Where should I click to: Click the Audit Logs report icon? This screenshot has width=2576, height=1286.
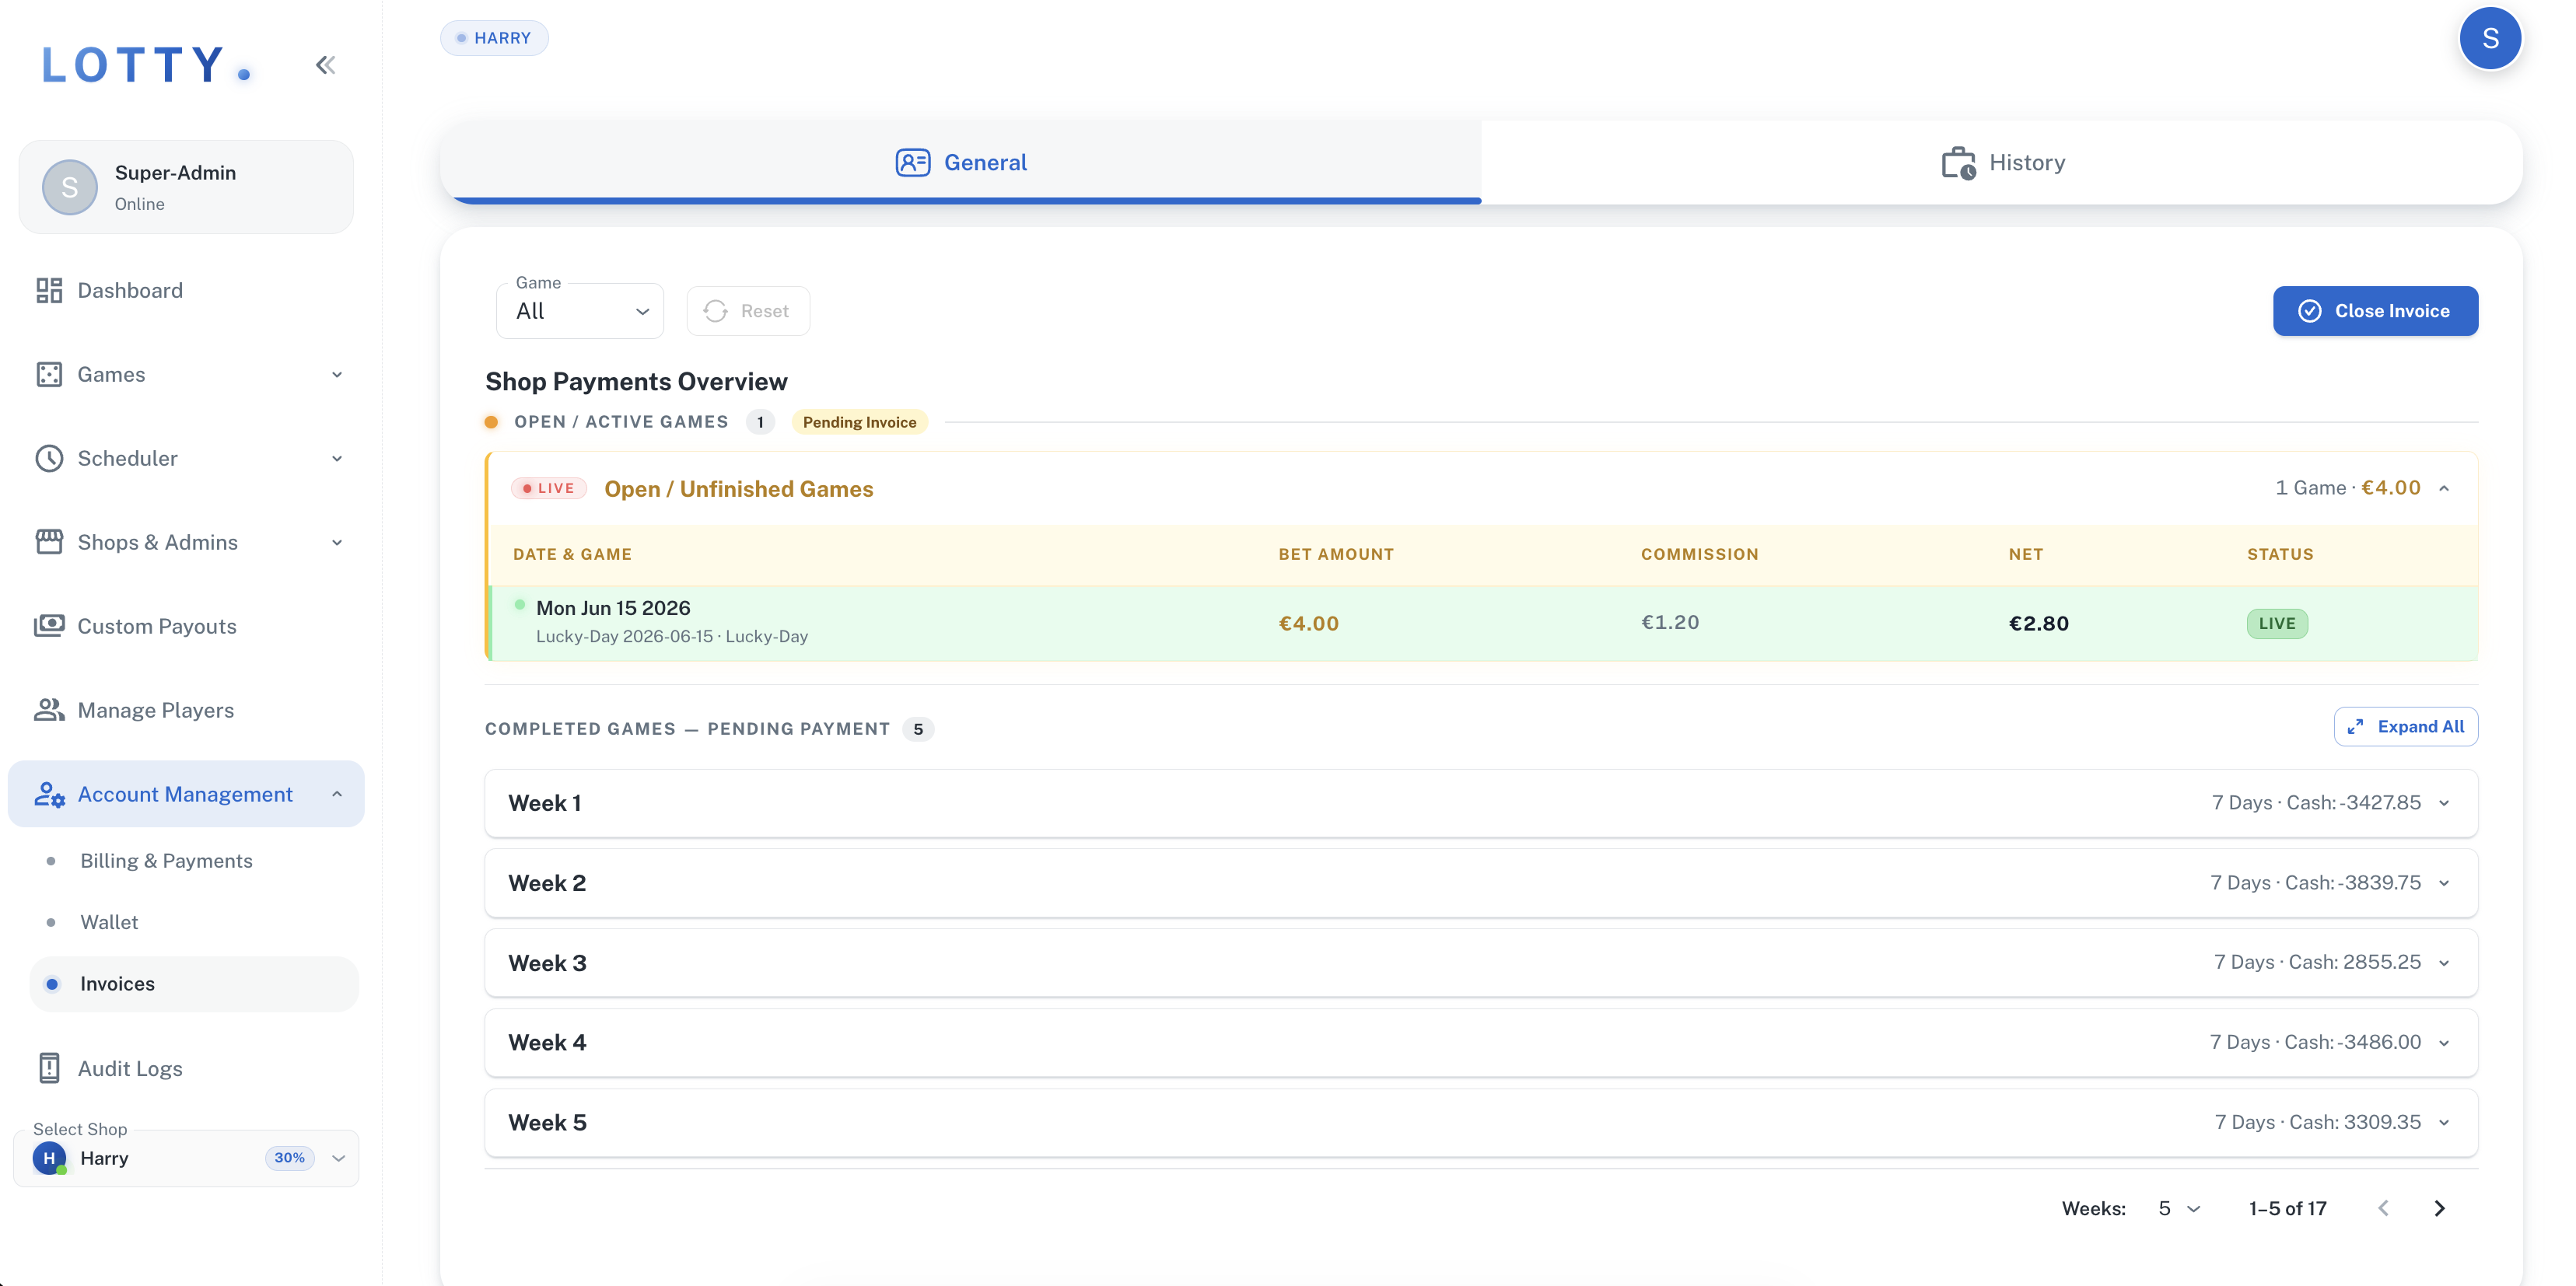point(49,1068)
